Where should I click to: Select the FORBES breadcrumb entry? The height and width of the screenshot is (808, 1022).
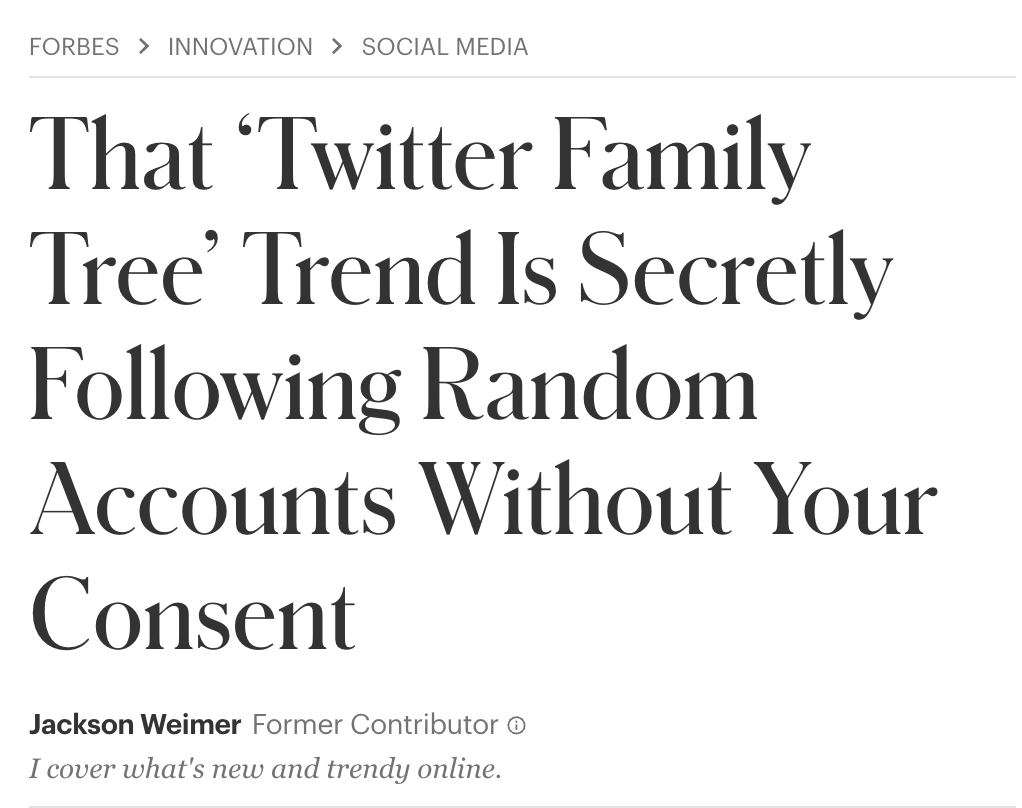(x=74, y=46)
